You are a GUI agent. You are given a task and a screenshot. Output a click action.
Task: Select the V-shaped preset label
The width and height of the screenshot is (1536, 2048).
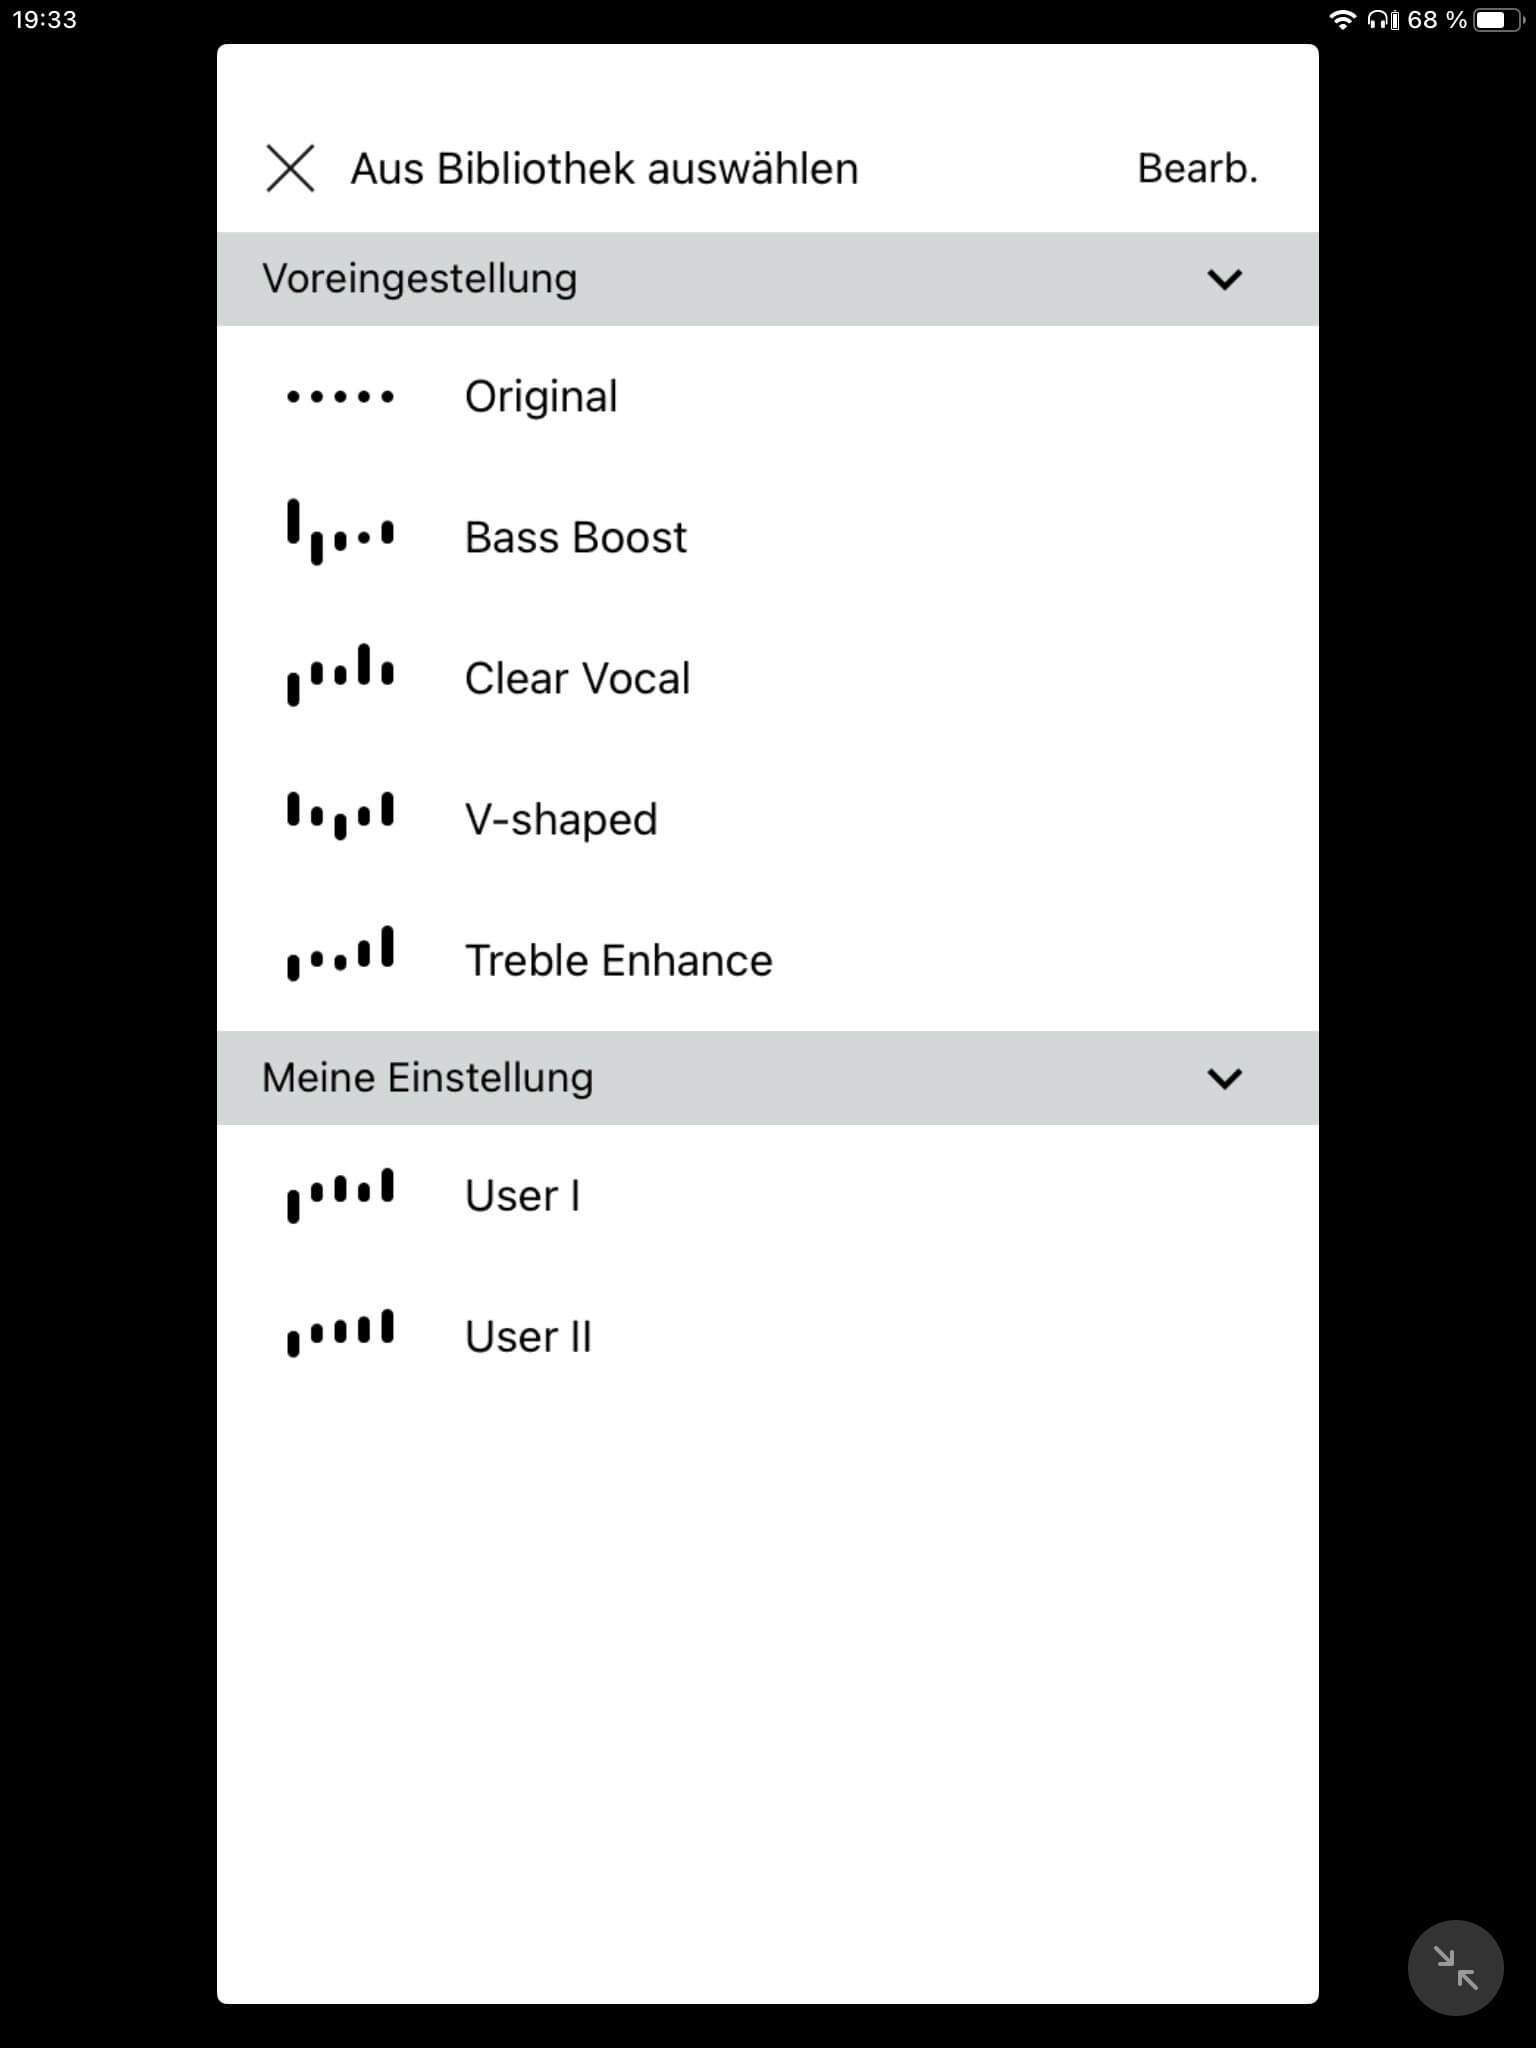pos(561,820)
